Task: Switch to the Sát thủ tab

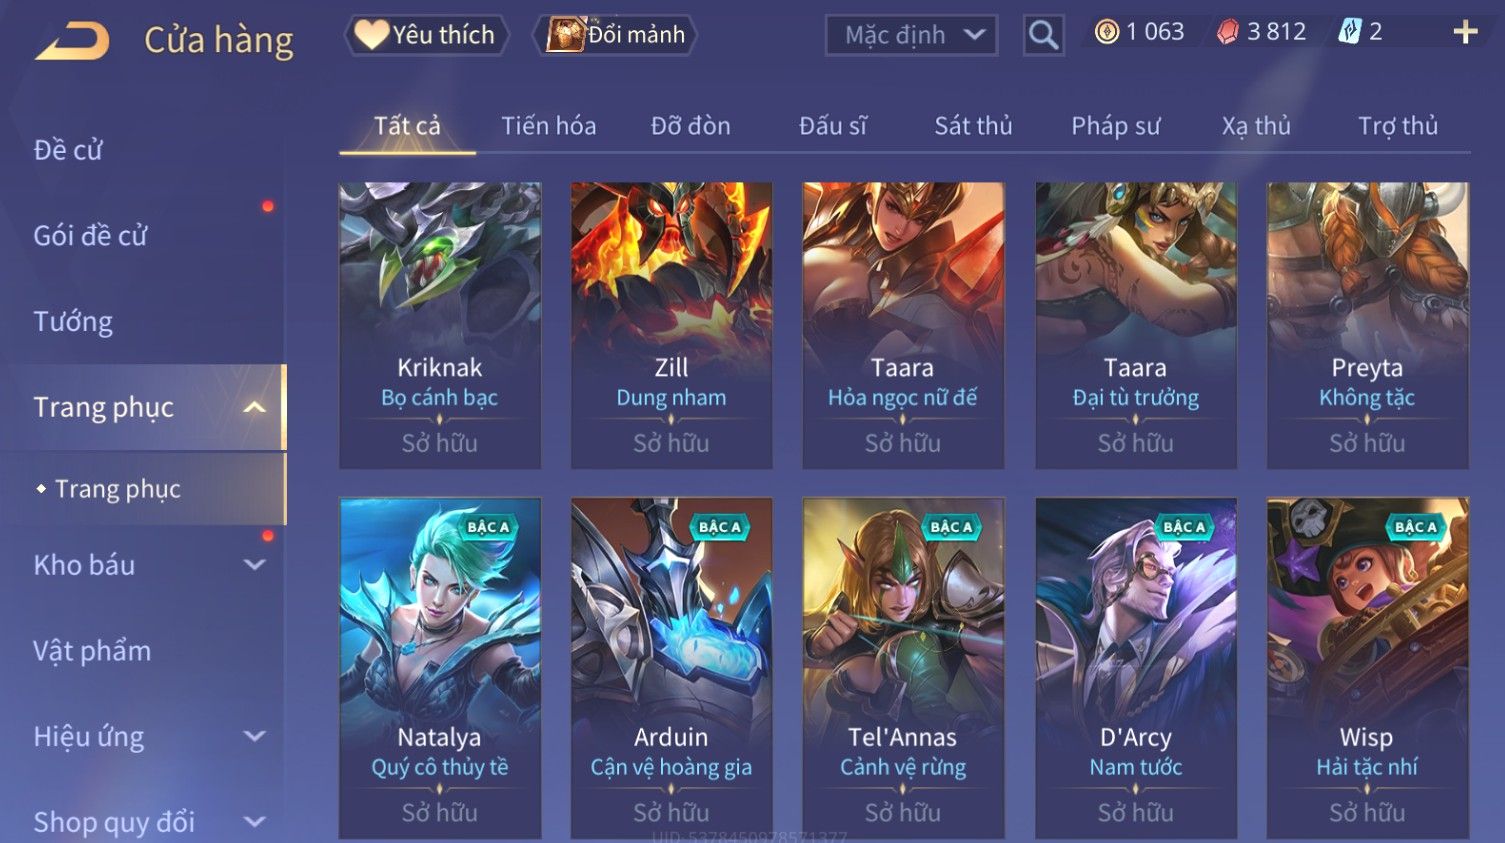Action: pyautogui.click(x=973, y=126)
